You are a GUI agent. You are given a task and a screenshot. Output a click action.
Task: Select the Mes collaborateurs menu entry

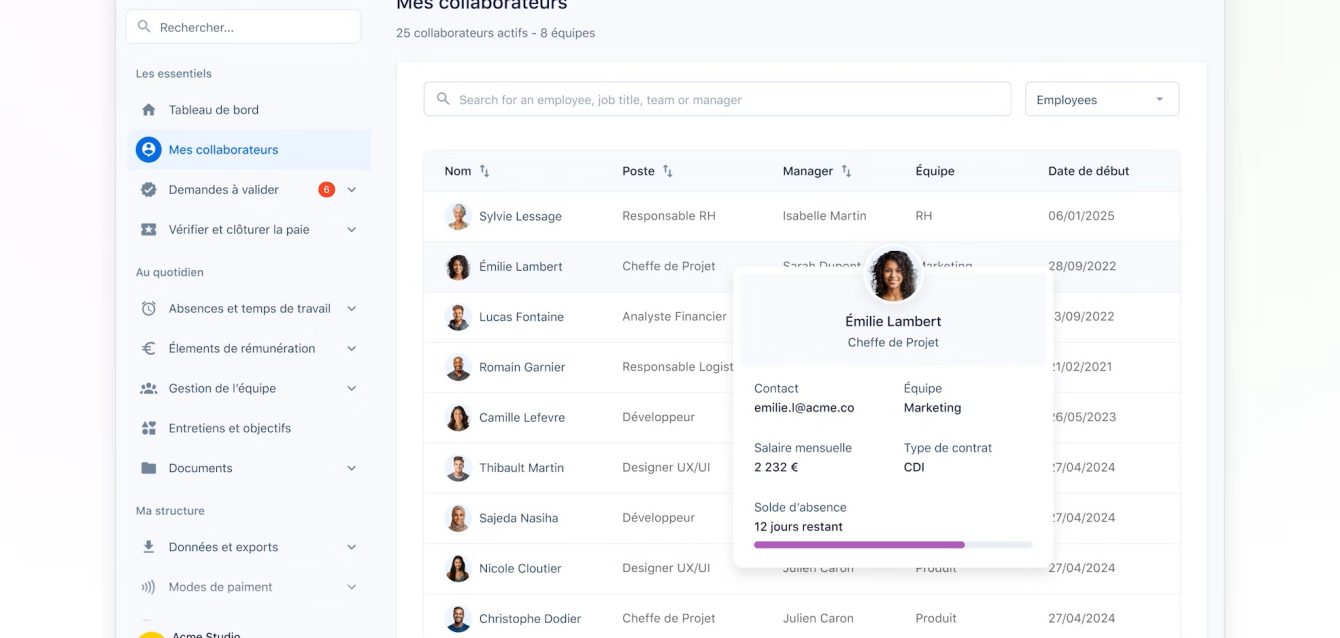(223, 150)
